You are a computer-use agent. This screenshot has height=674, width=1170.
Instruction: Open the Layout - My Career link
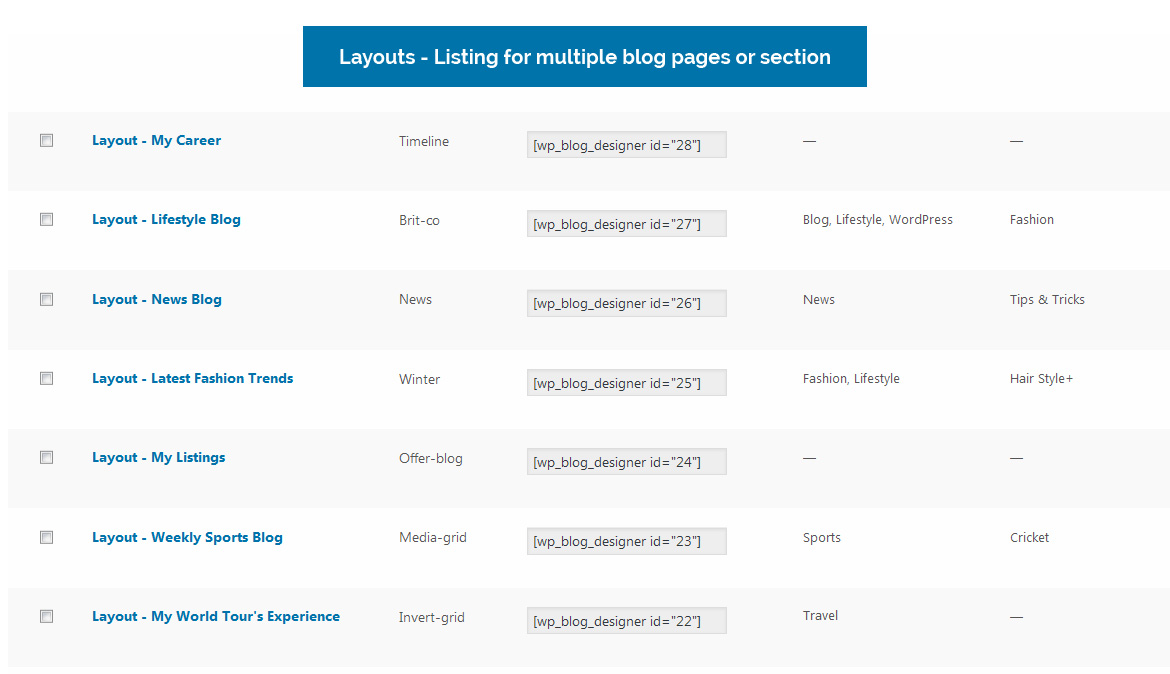[156, 140]
